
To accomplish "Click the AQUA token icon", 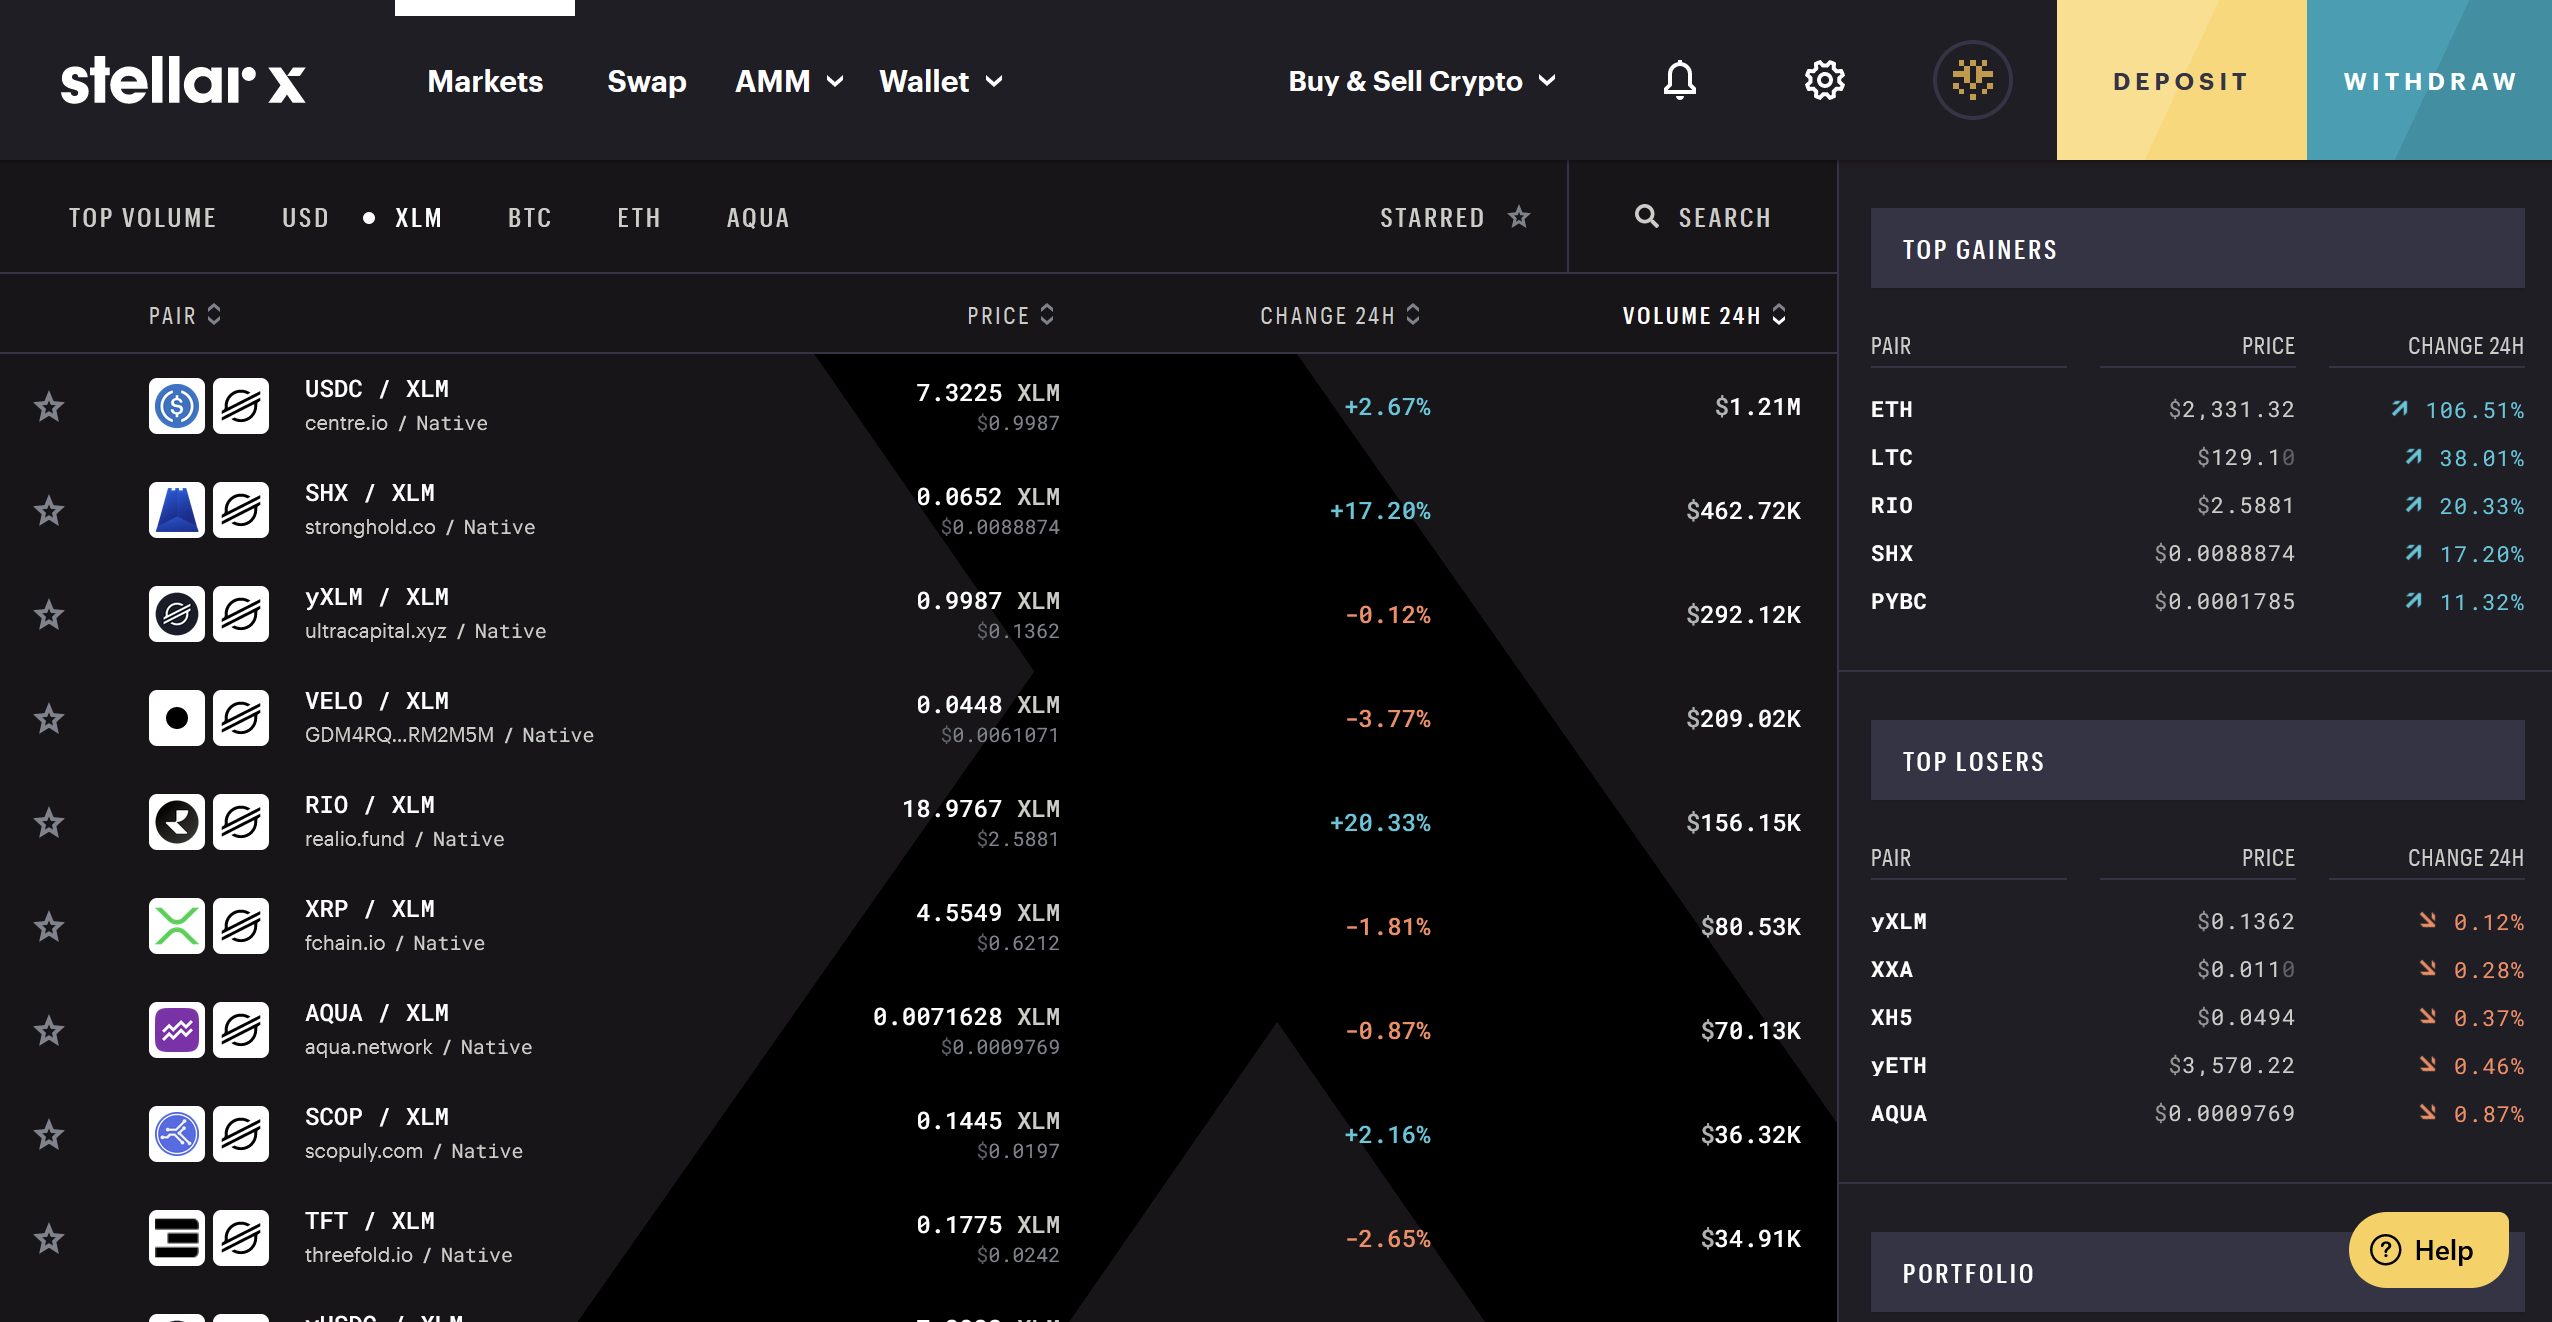I will tap(177, 1030).
